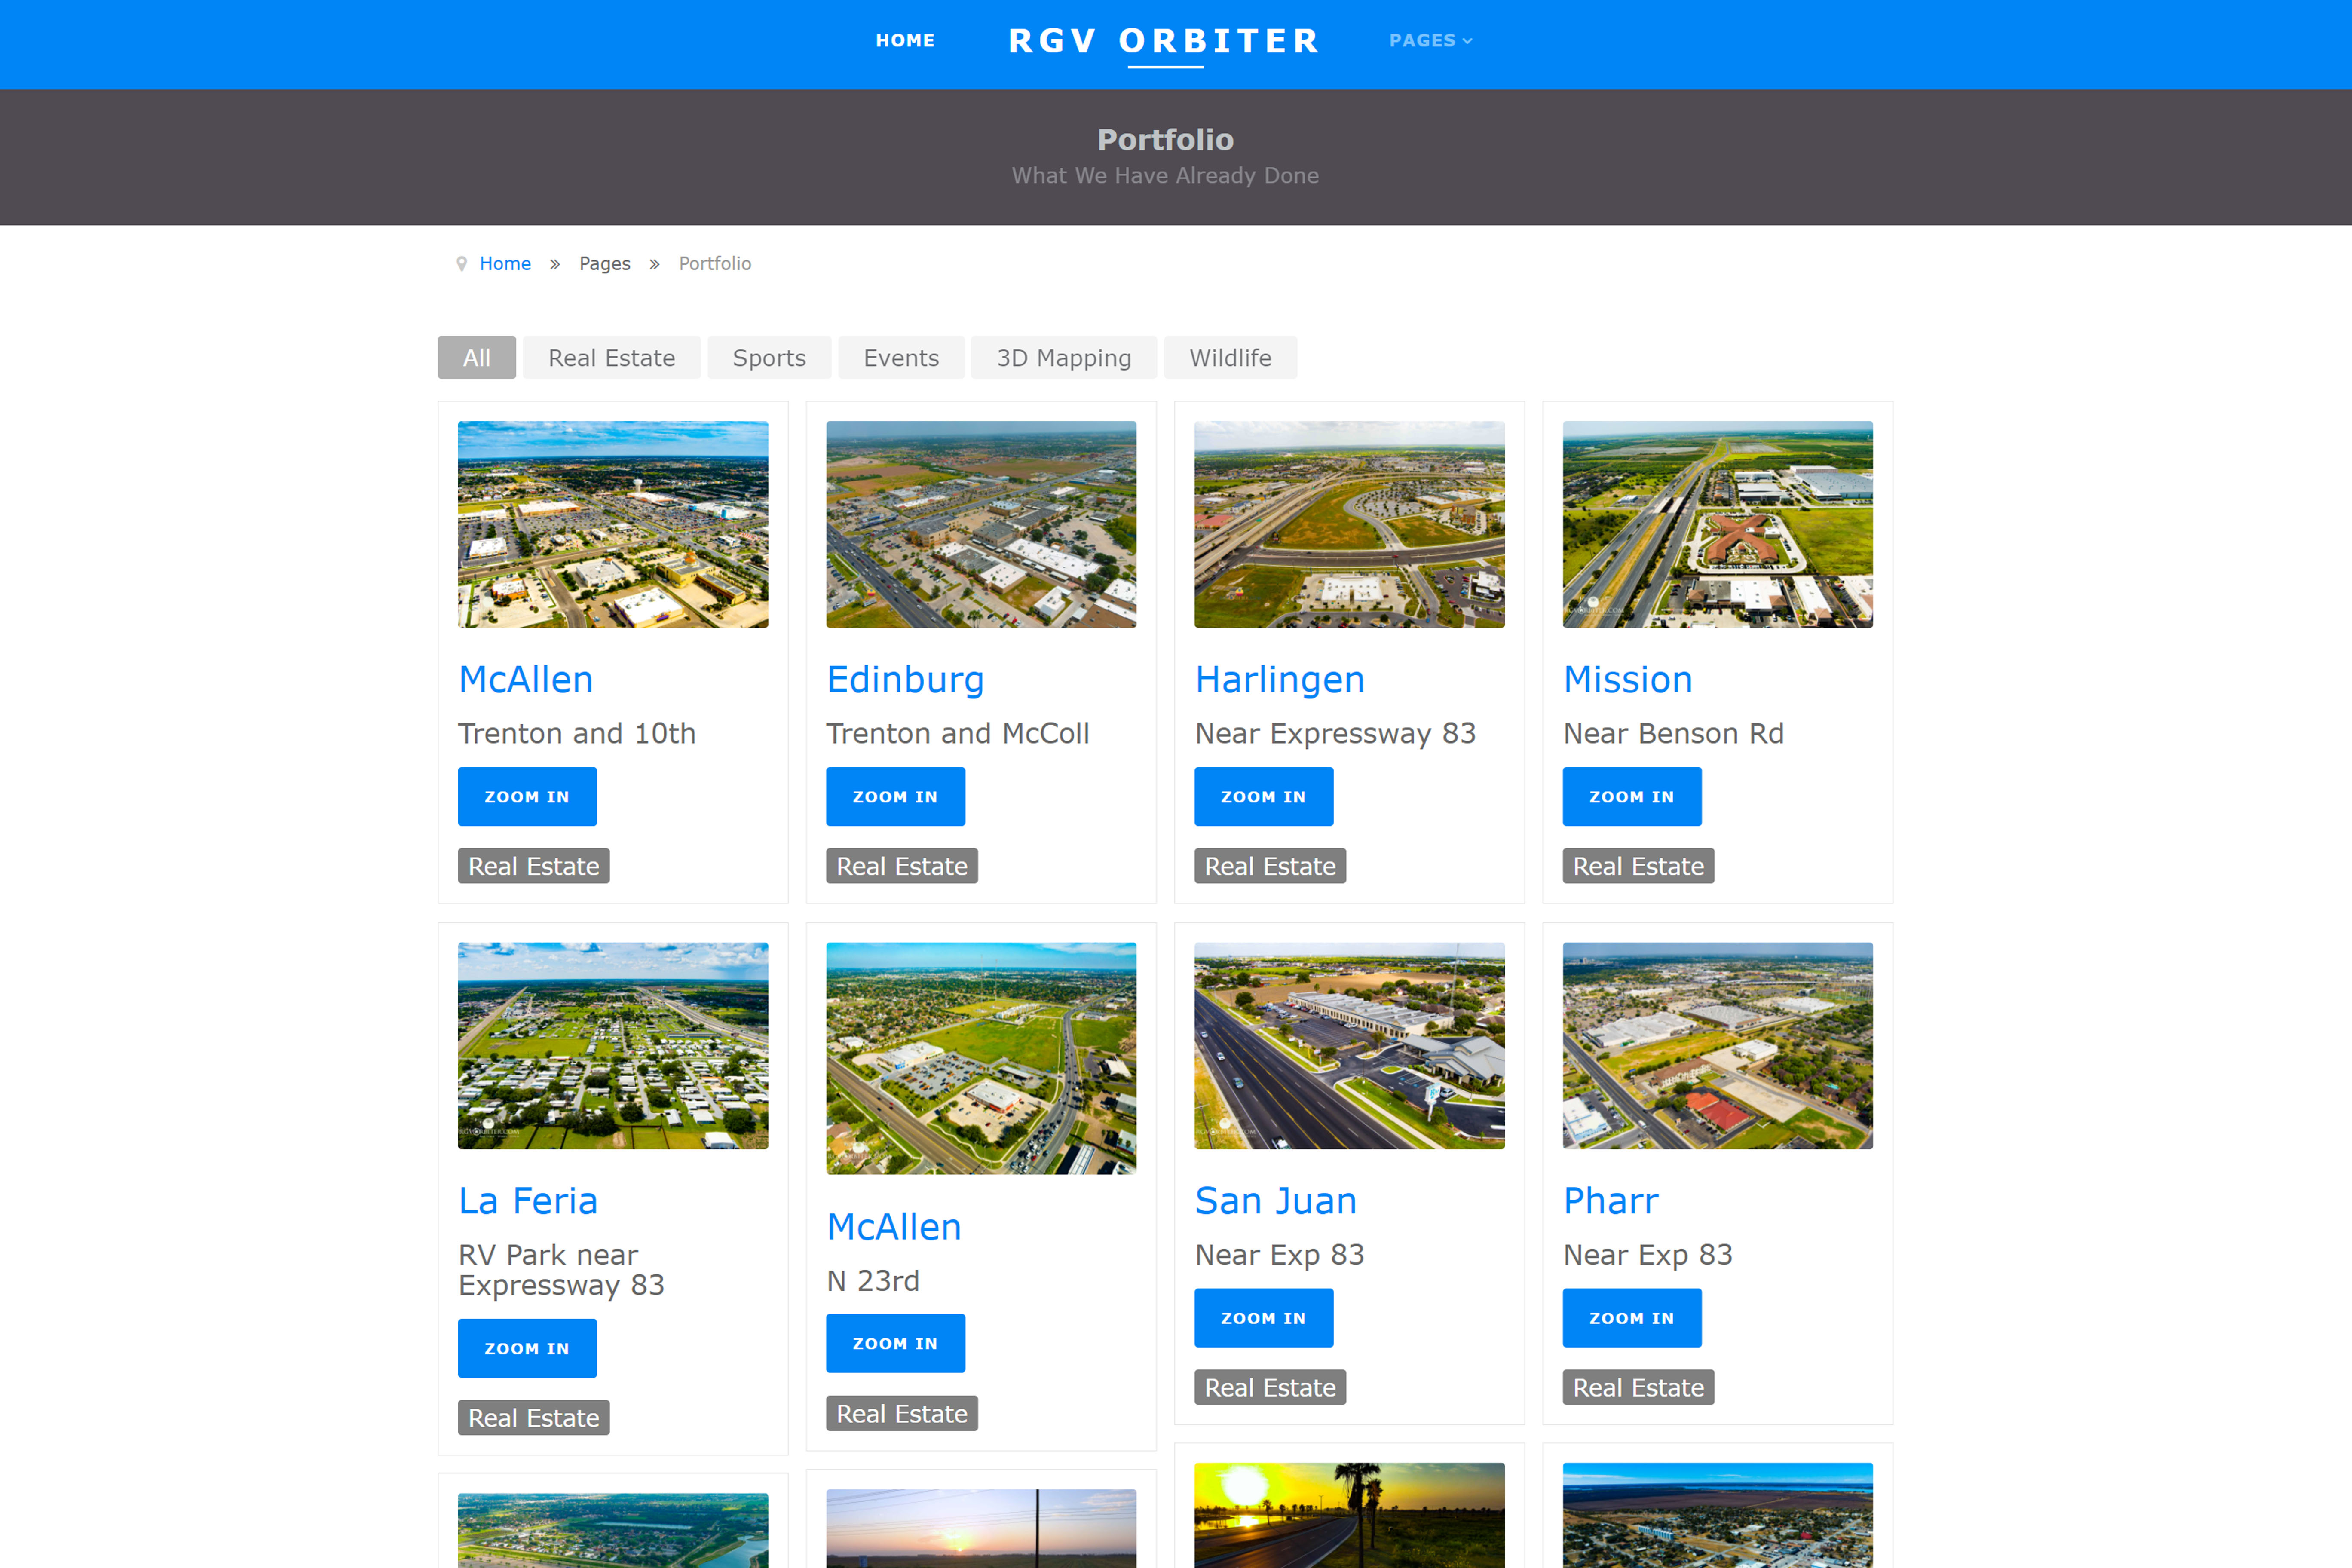Click the Pharr title link

(1611, 1200)
